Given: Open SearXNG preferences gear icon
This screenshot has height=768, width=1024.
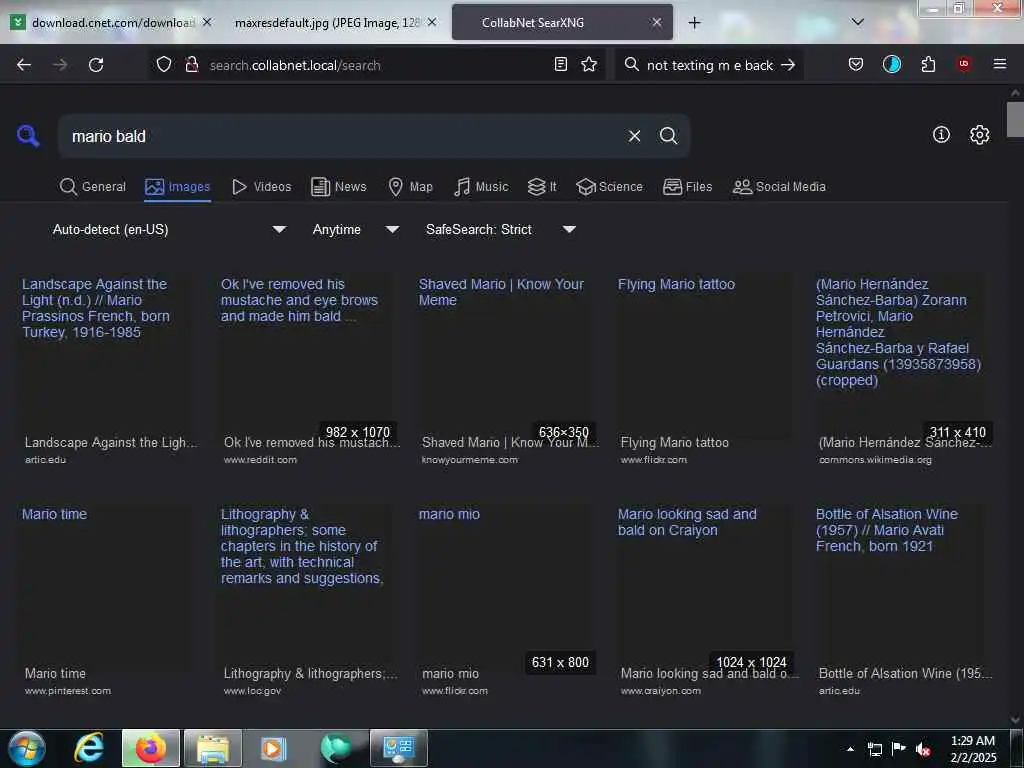Looking at the screenshot, I should point(979,135).
